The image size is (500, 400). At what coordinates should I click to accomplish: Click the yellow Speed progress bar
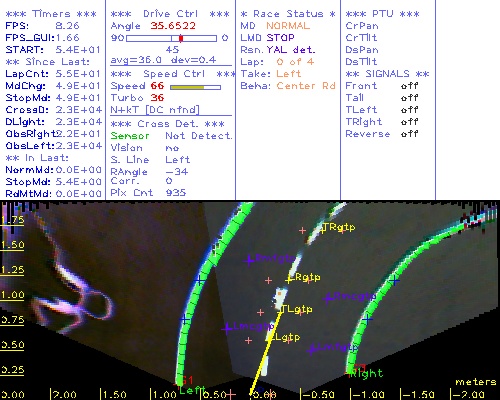tap(187, 87)
